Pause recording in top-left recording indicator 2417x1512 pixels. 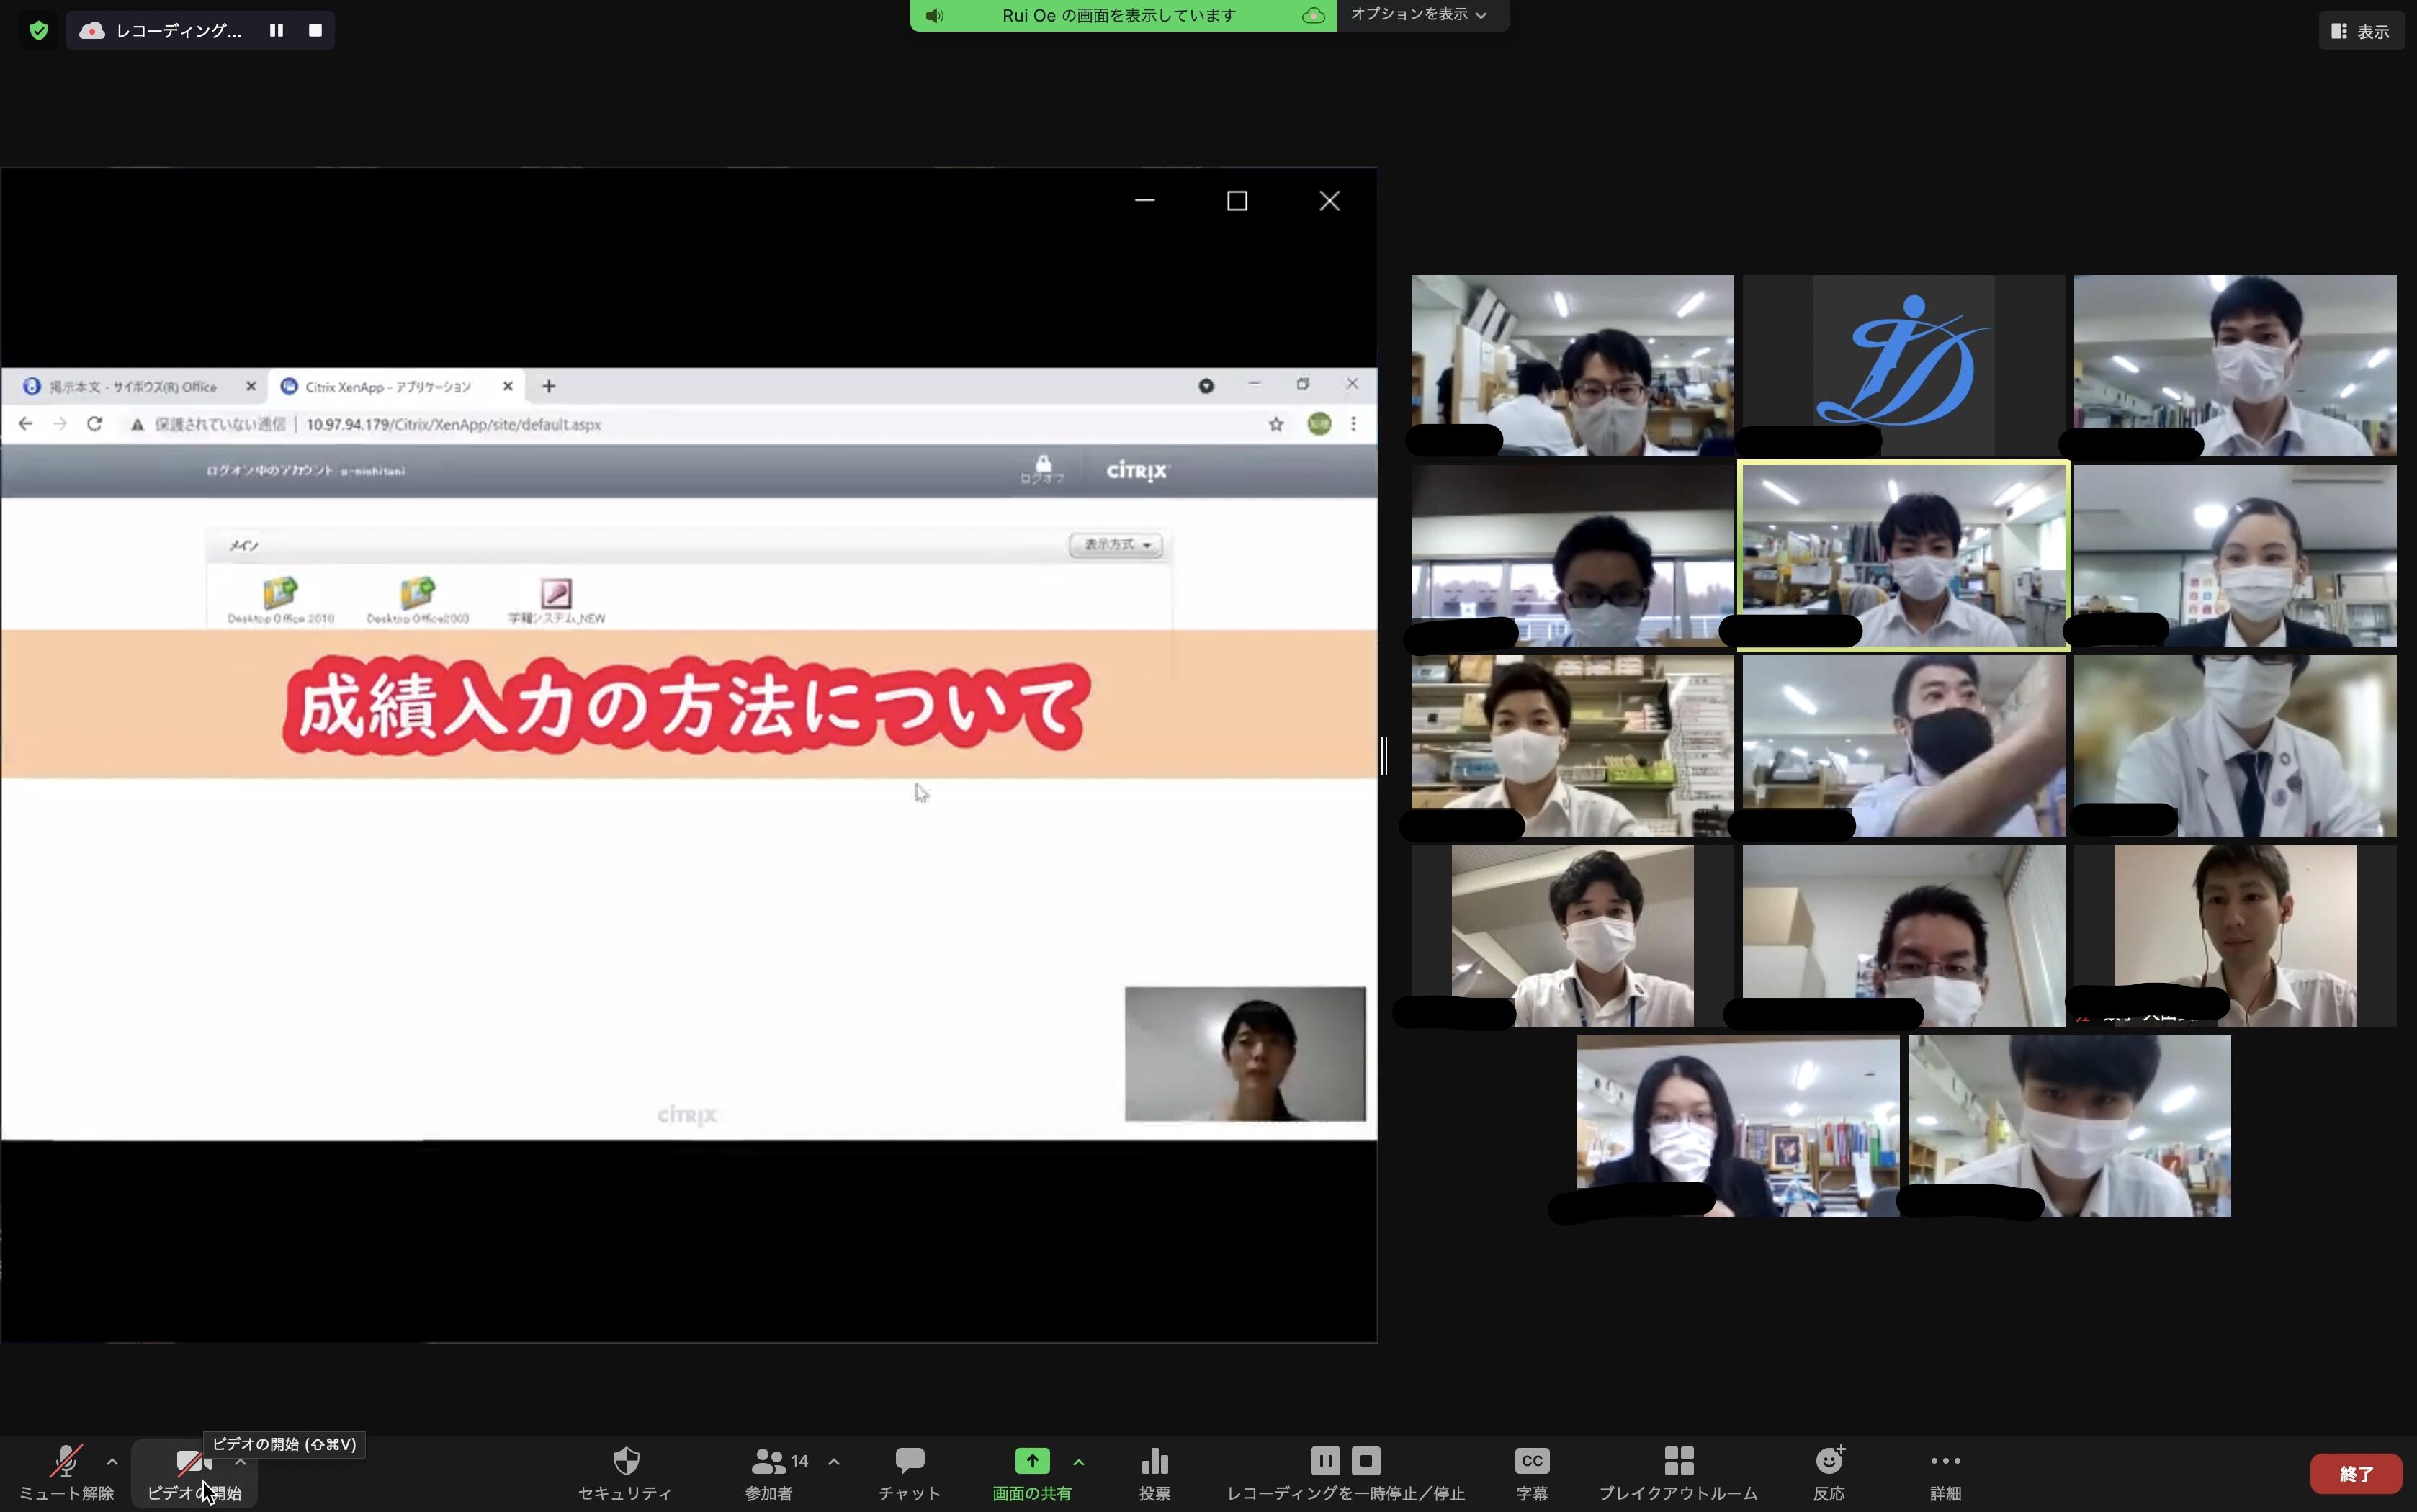click(x=276, y=30)
